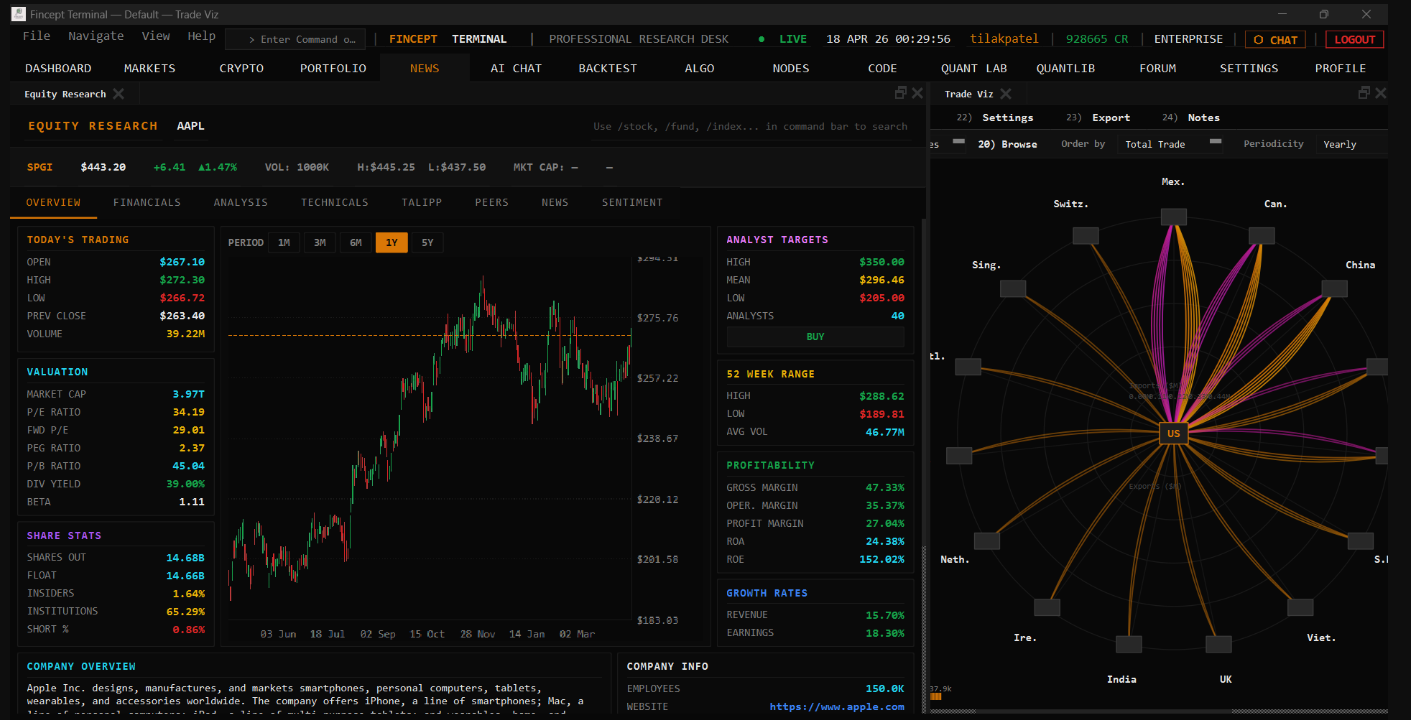Click the Fincept Terminal app icon in title bar
This screenshot has height=720, width=1411.
point(18,14)
